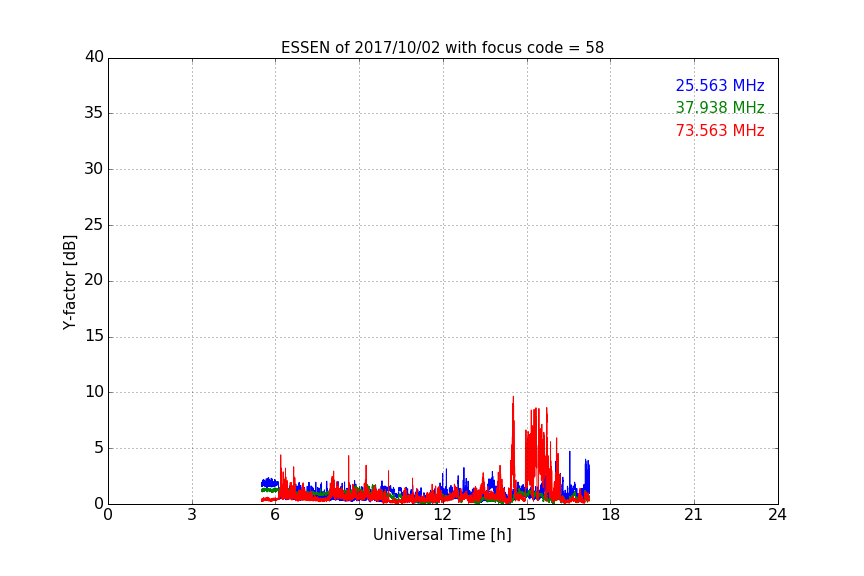The image size is (864, 576).
Task: Click the x-axis tick label 24
Action: (x=777, y=515)
